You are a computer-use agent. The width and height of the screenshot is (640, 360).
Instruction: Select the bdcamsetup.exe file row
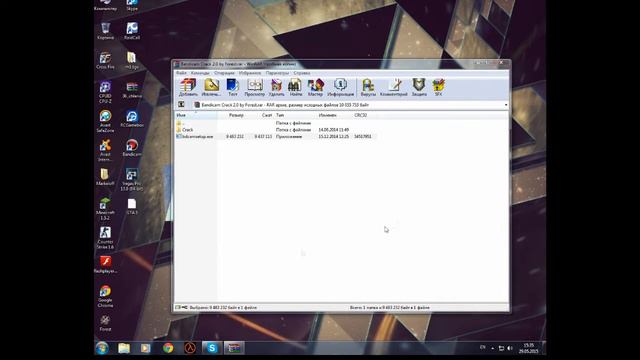click(x=276, y=136)
